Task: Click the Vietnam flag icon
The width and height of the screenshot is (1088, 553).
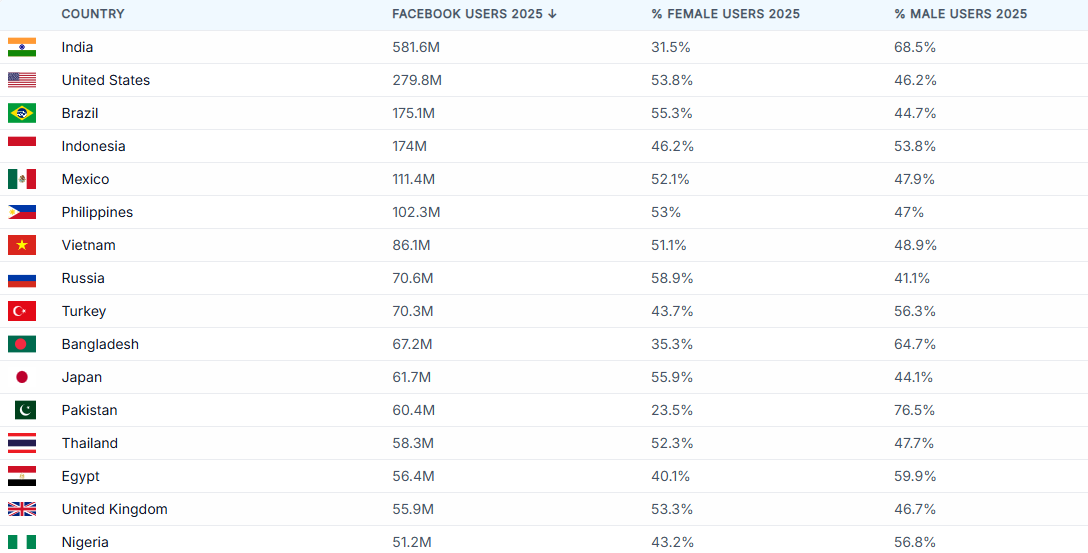Action: tap(22, 245)
